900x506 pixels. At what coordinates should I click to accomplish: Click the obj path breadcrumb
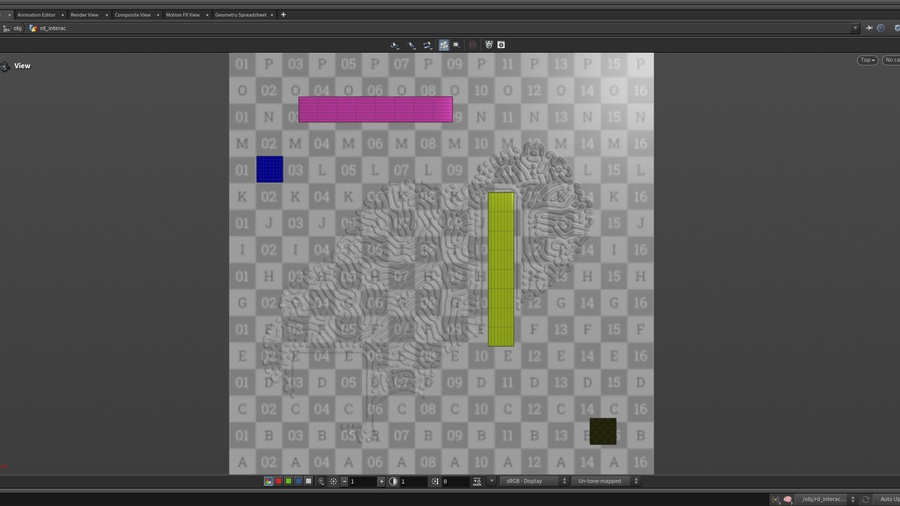pyautogui.click(x=17, y=28)
